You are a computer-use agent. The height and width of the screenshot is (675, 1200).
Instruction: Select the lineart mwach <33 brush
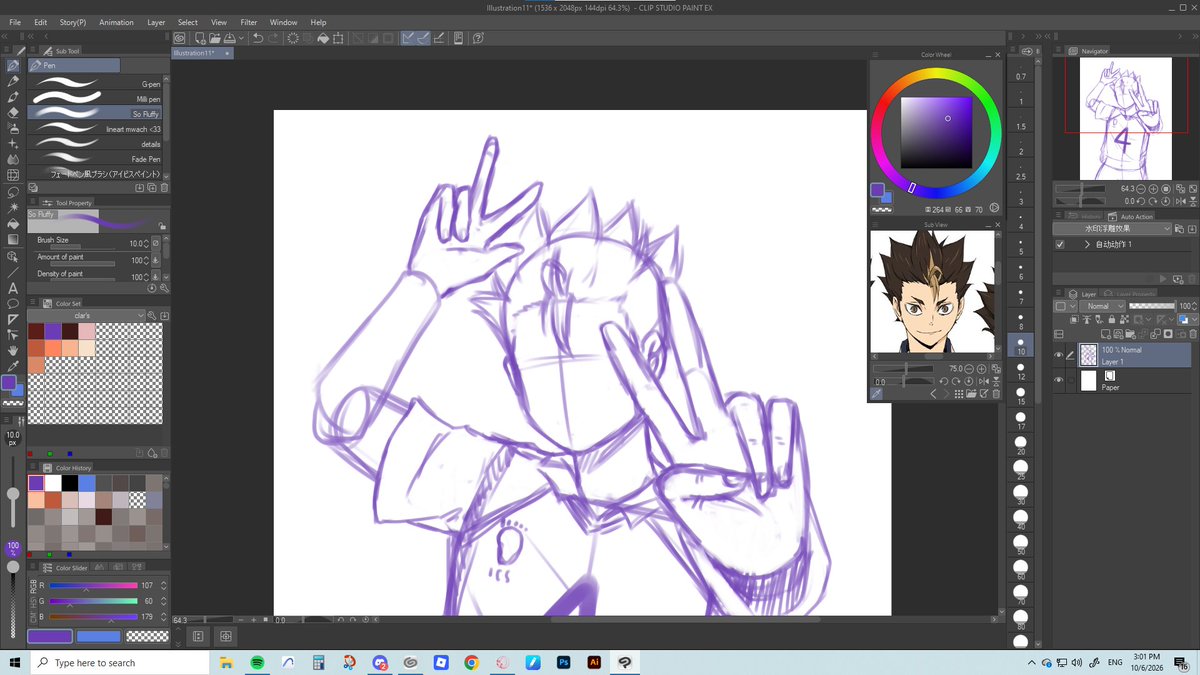[97, 129]
